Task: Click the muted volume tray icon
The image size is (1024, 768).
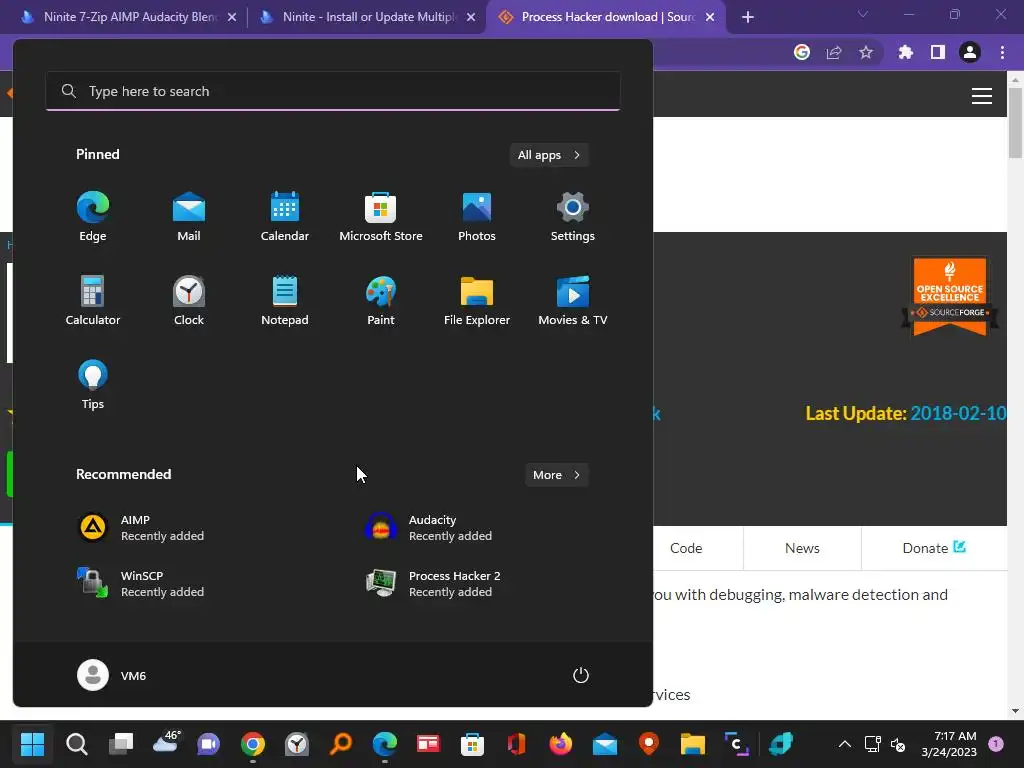Action: tap(898, 744)
